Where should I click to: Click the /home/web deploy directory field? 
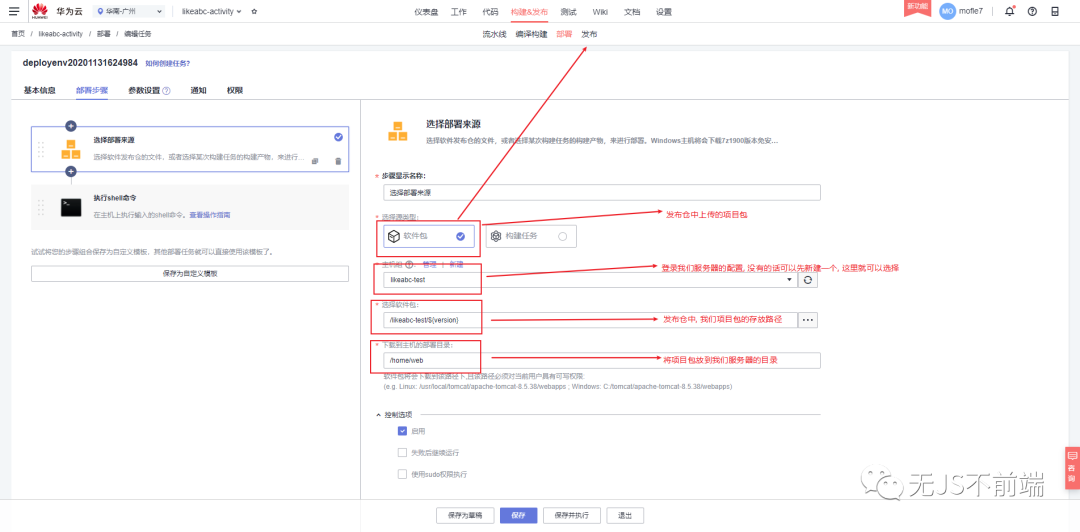pos(602,360)
